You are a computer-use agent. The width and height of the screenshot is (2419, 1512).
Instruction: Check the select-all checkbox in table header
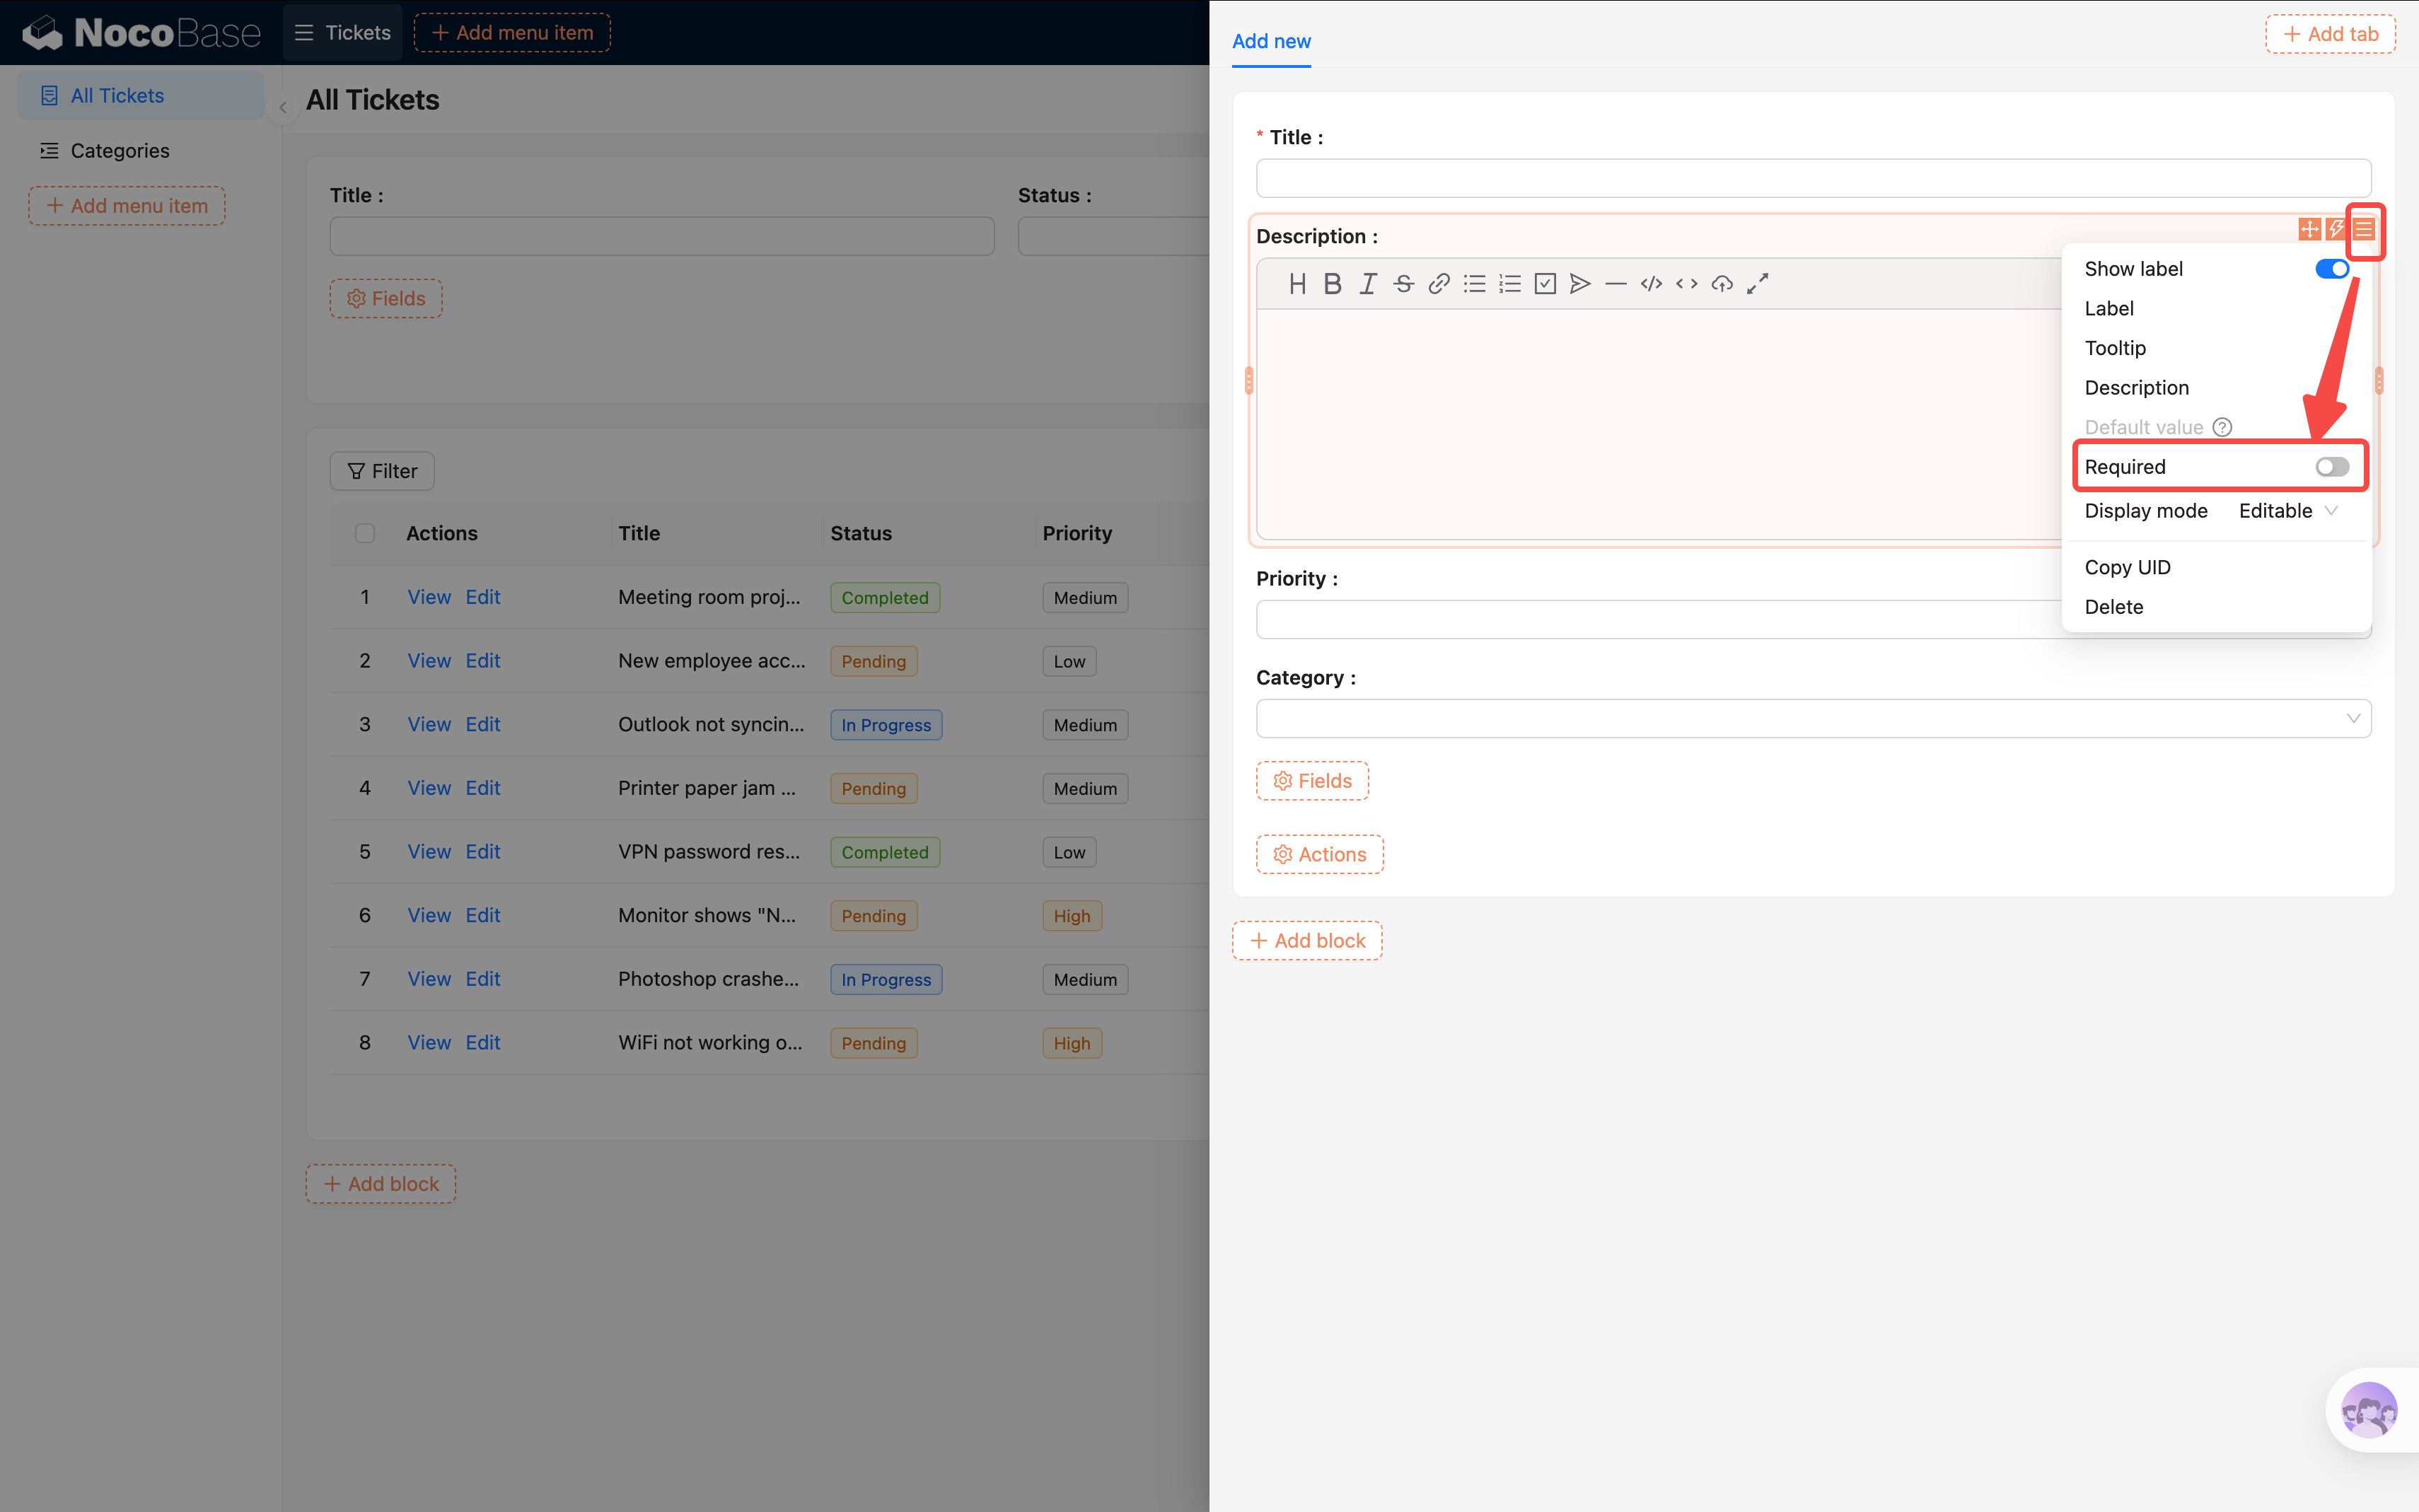365,533
